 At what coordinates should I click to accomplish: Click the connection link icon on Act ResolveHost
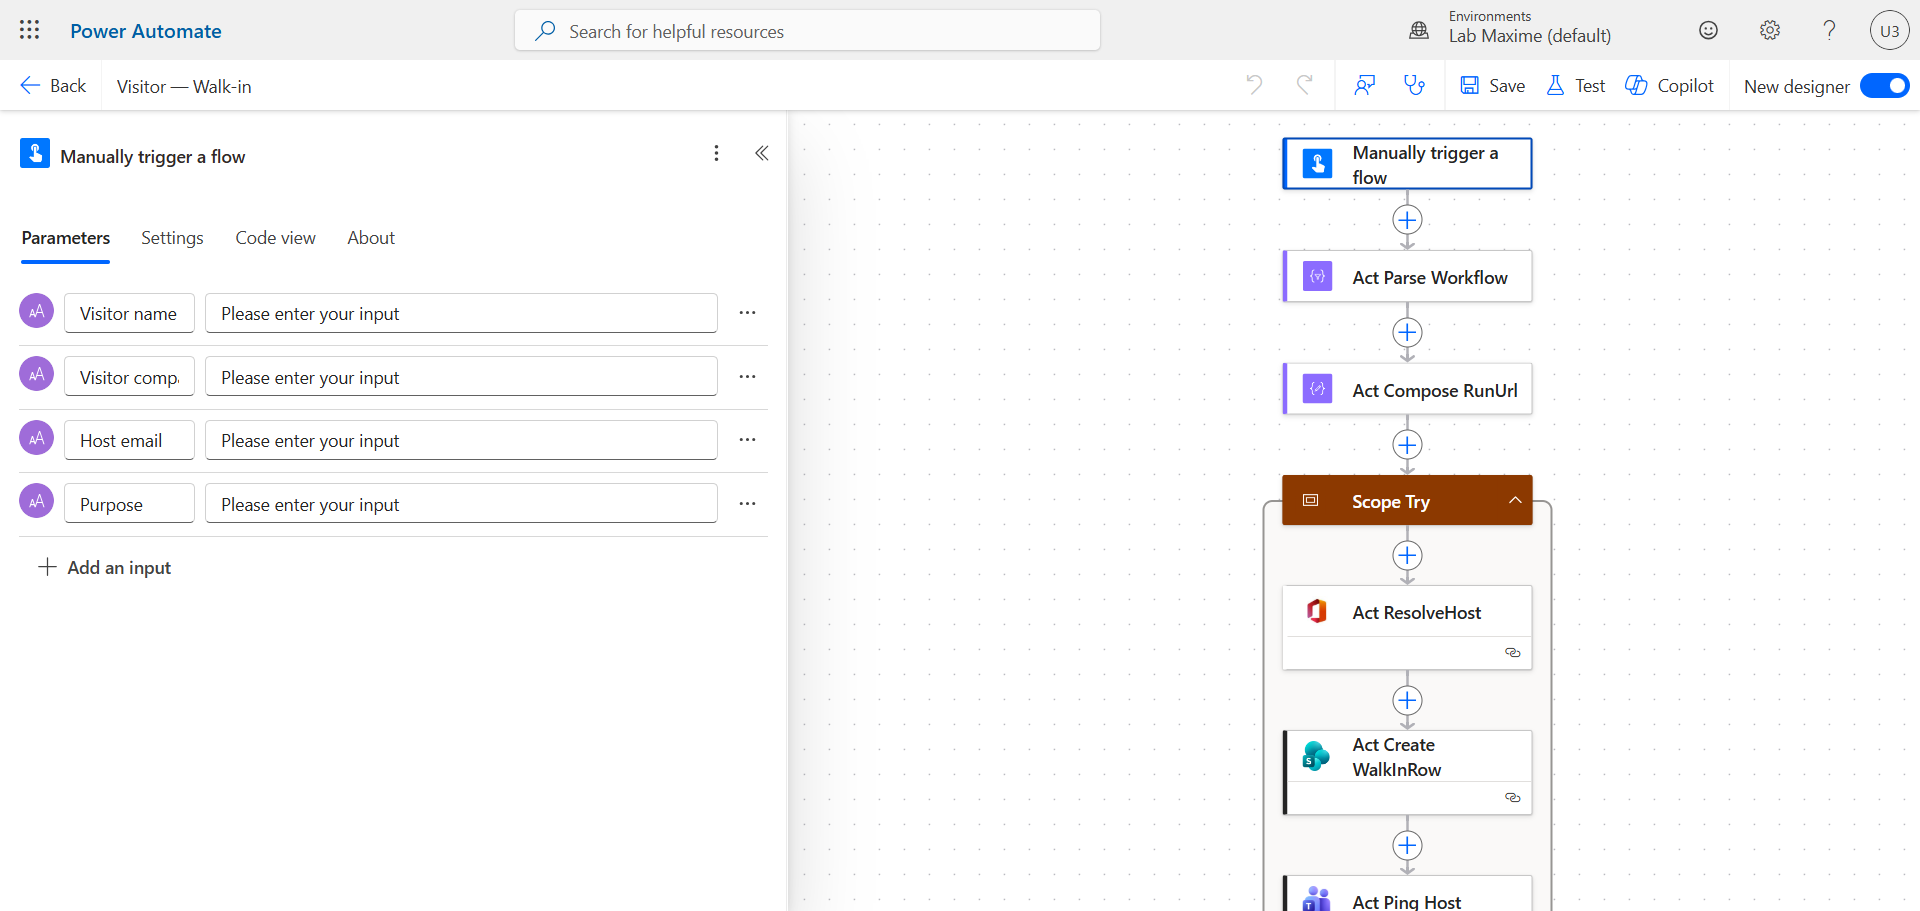(x=1513, y=653)
